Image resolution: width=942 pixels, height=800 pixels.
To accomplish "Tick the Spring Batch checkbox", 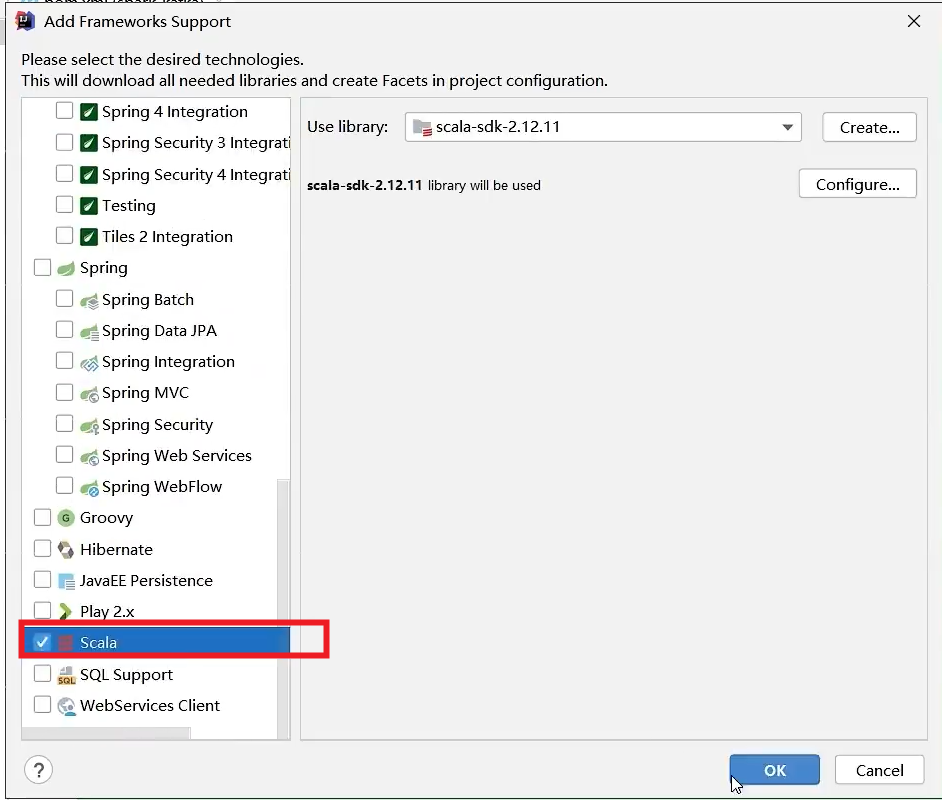I will [x=64, y=298].
